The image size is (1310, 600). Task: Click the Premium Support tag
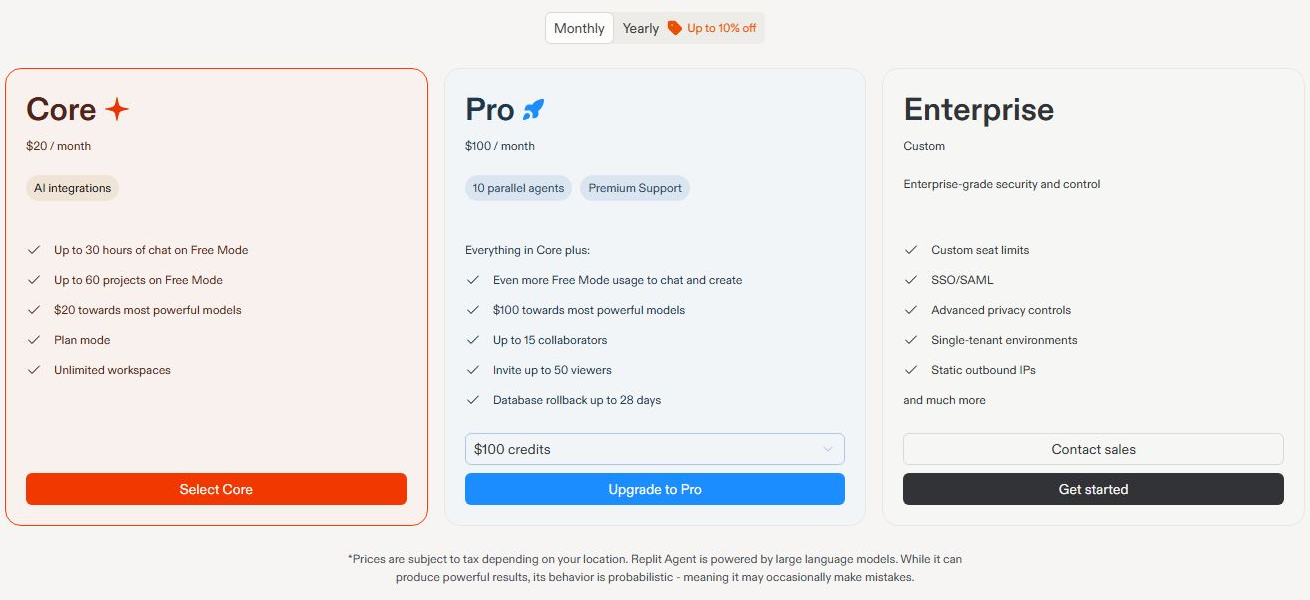tap(635, 188)
